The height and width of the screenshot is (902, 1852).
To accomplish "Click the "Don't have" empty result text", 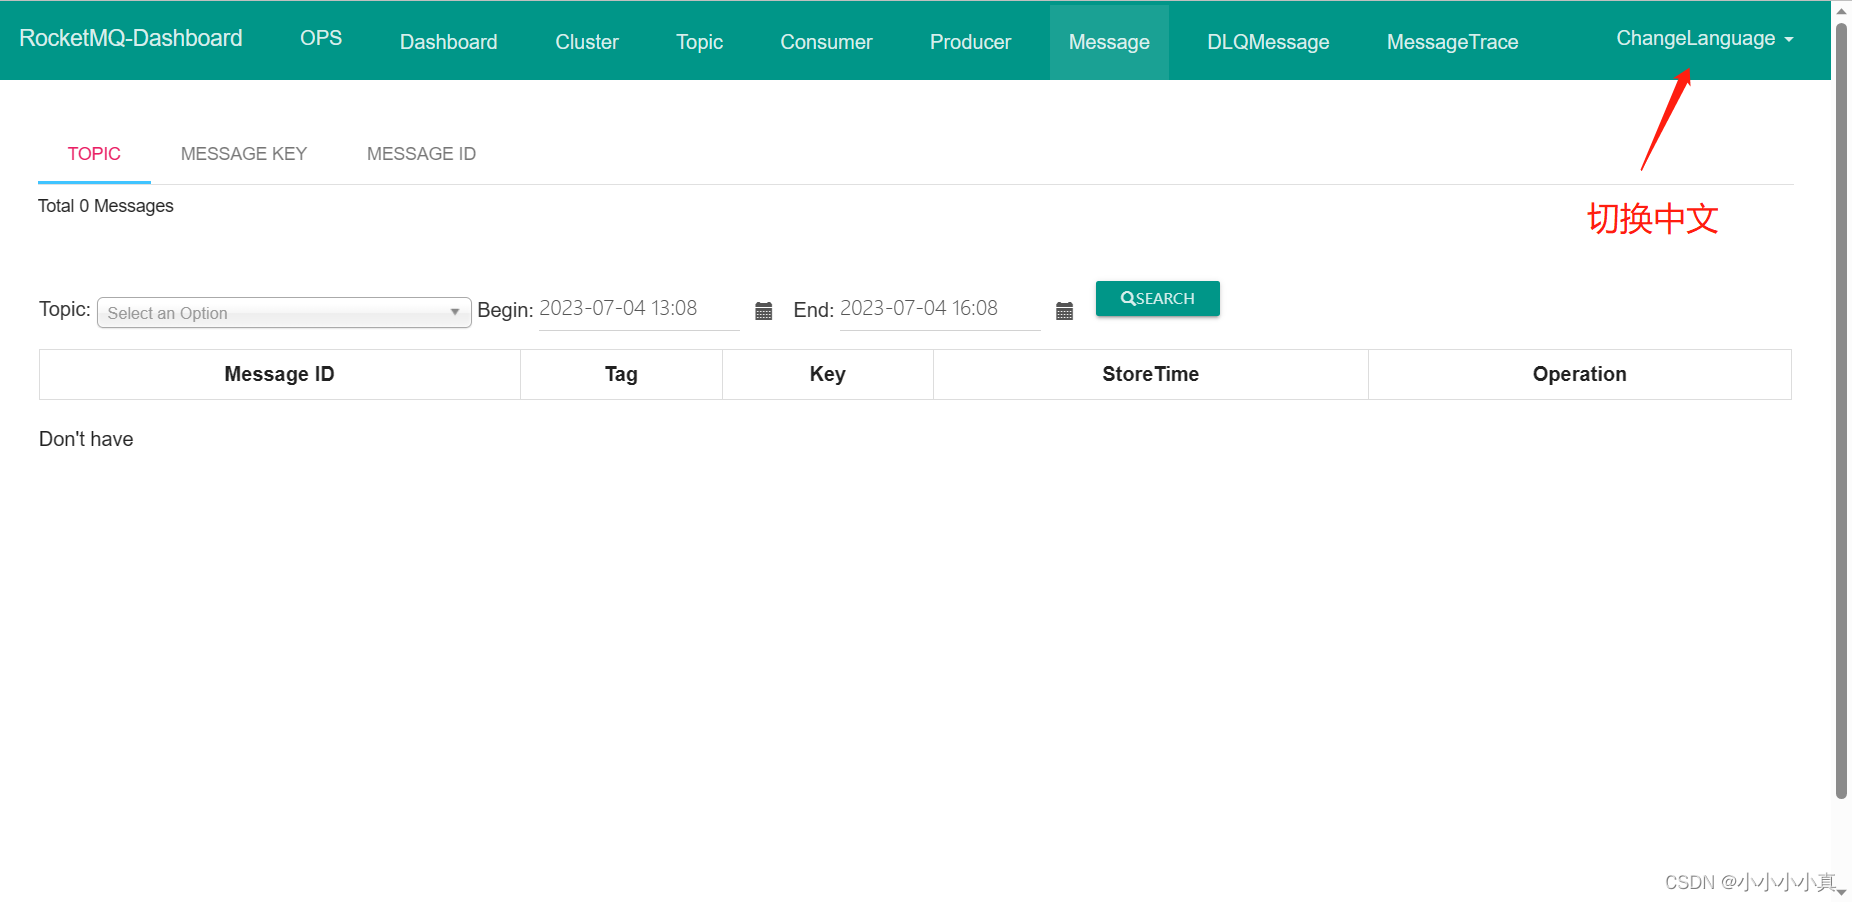I will [86, 439].
